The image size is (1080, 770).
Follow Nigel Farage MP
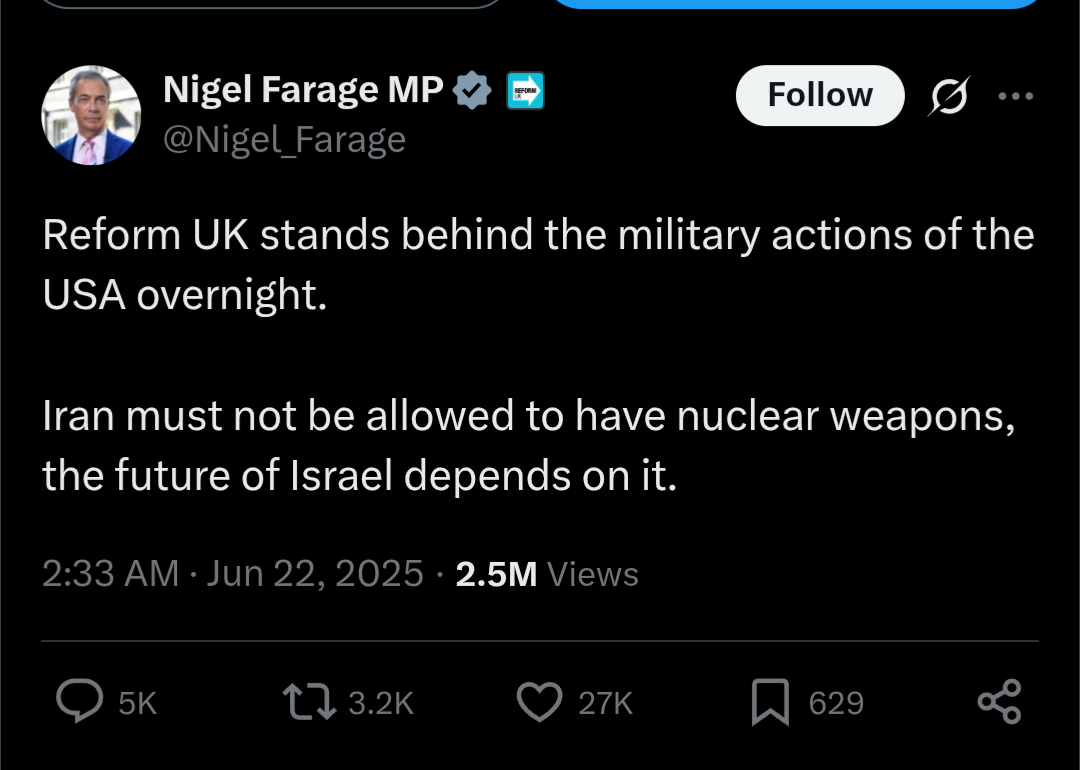point(820,95)
